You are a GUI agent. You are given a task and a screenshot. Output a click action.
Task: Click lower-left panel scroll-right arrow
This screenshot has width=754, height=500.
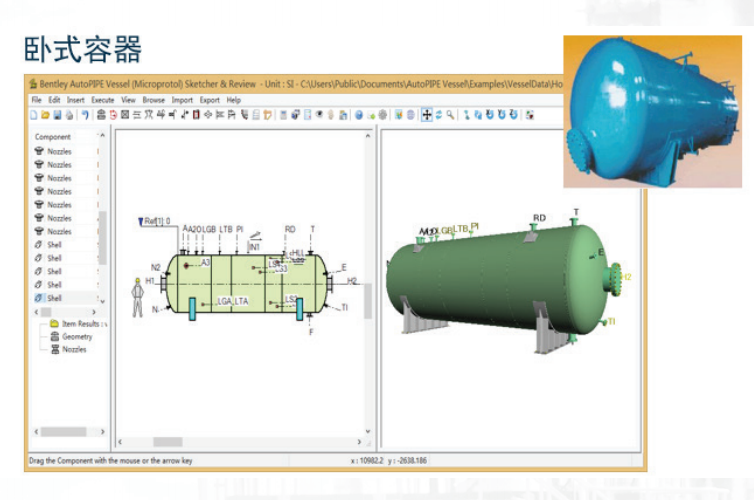(102, 432)
